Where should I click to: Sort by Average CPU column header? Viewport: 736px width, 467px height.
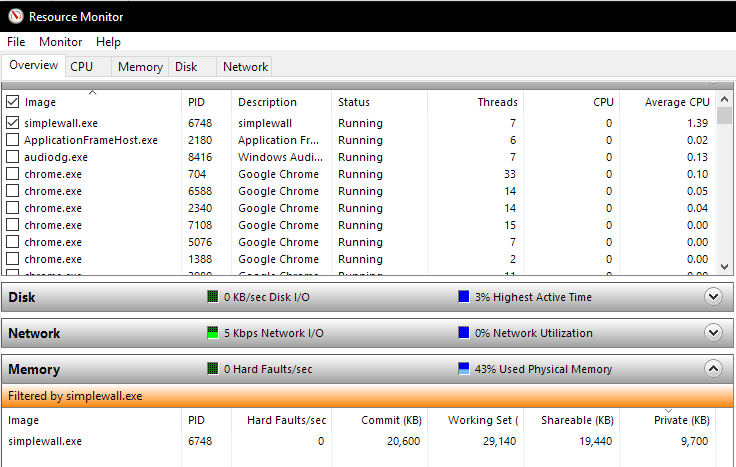click(x=677, y=102)
